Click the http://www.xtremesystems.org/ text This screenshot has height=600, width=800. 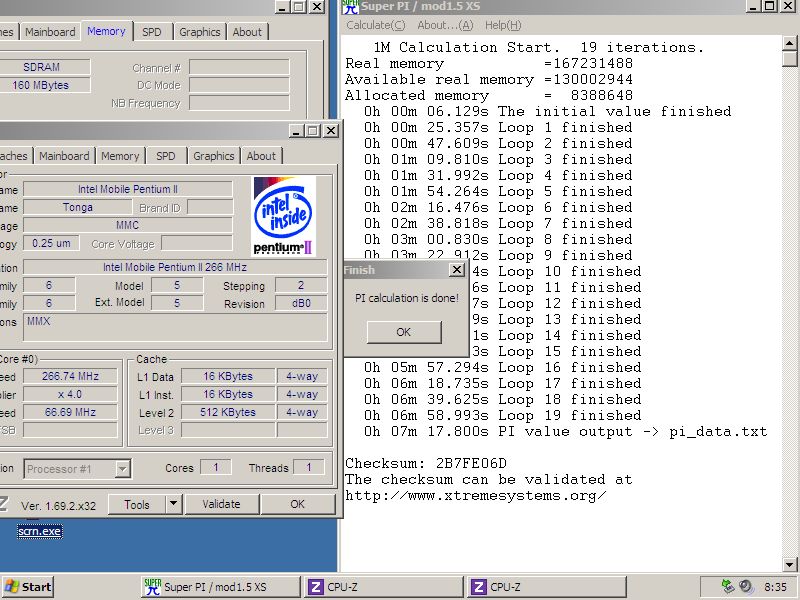point(476,495)
